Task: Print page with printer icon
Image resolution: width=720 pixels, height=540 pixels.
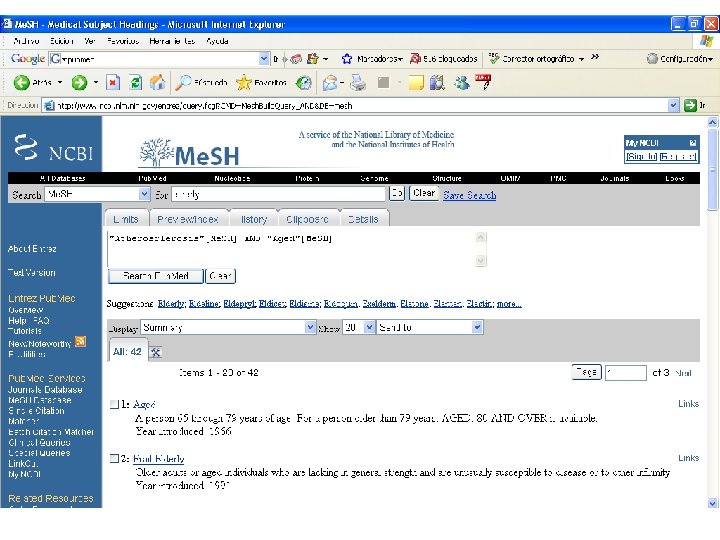Action: 358,83
